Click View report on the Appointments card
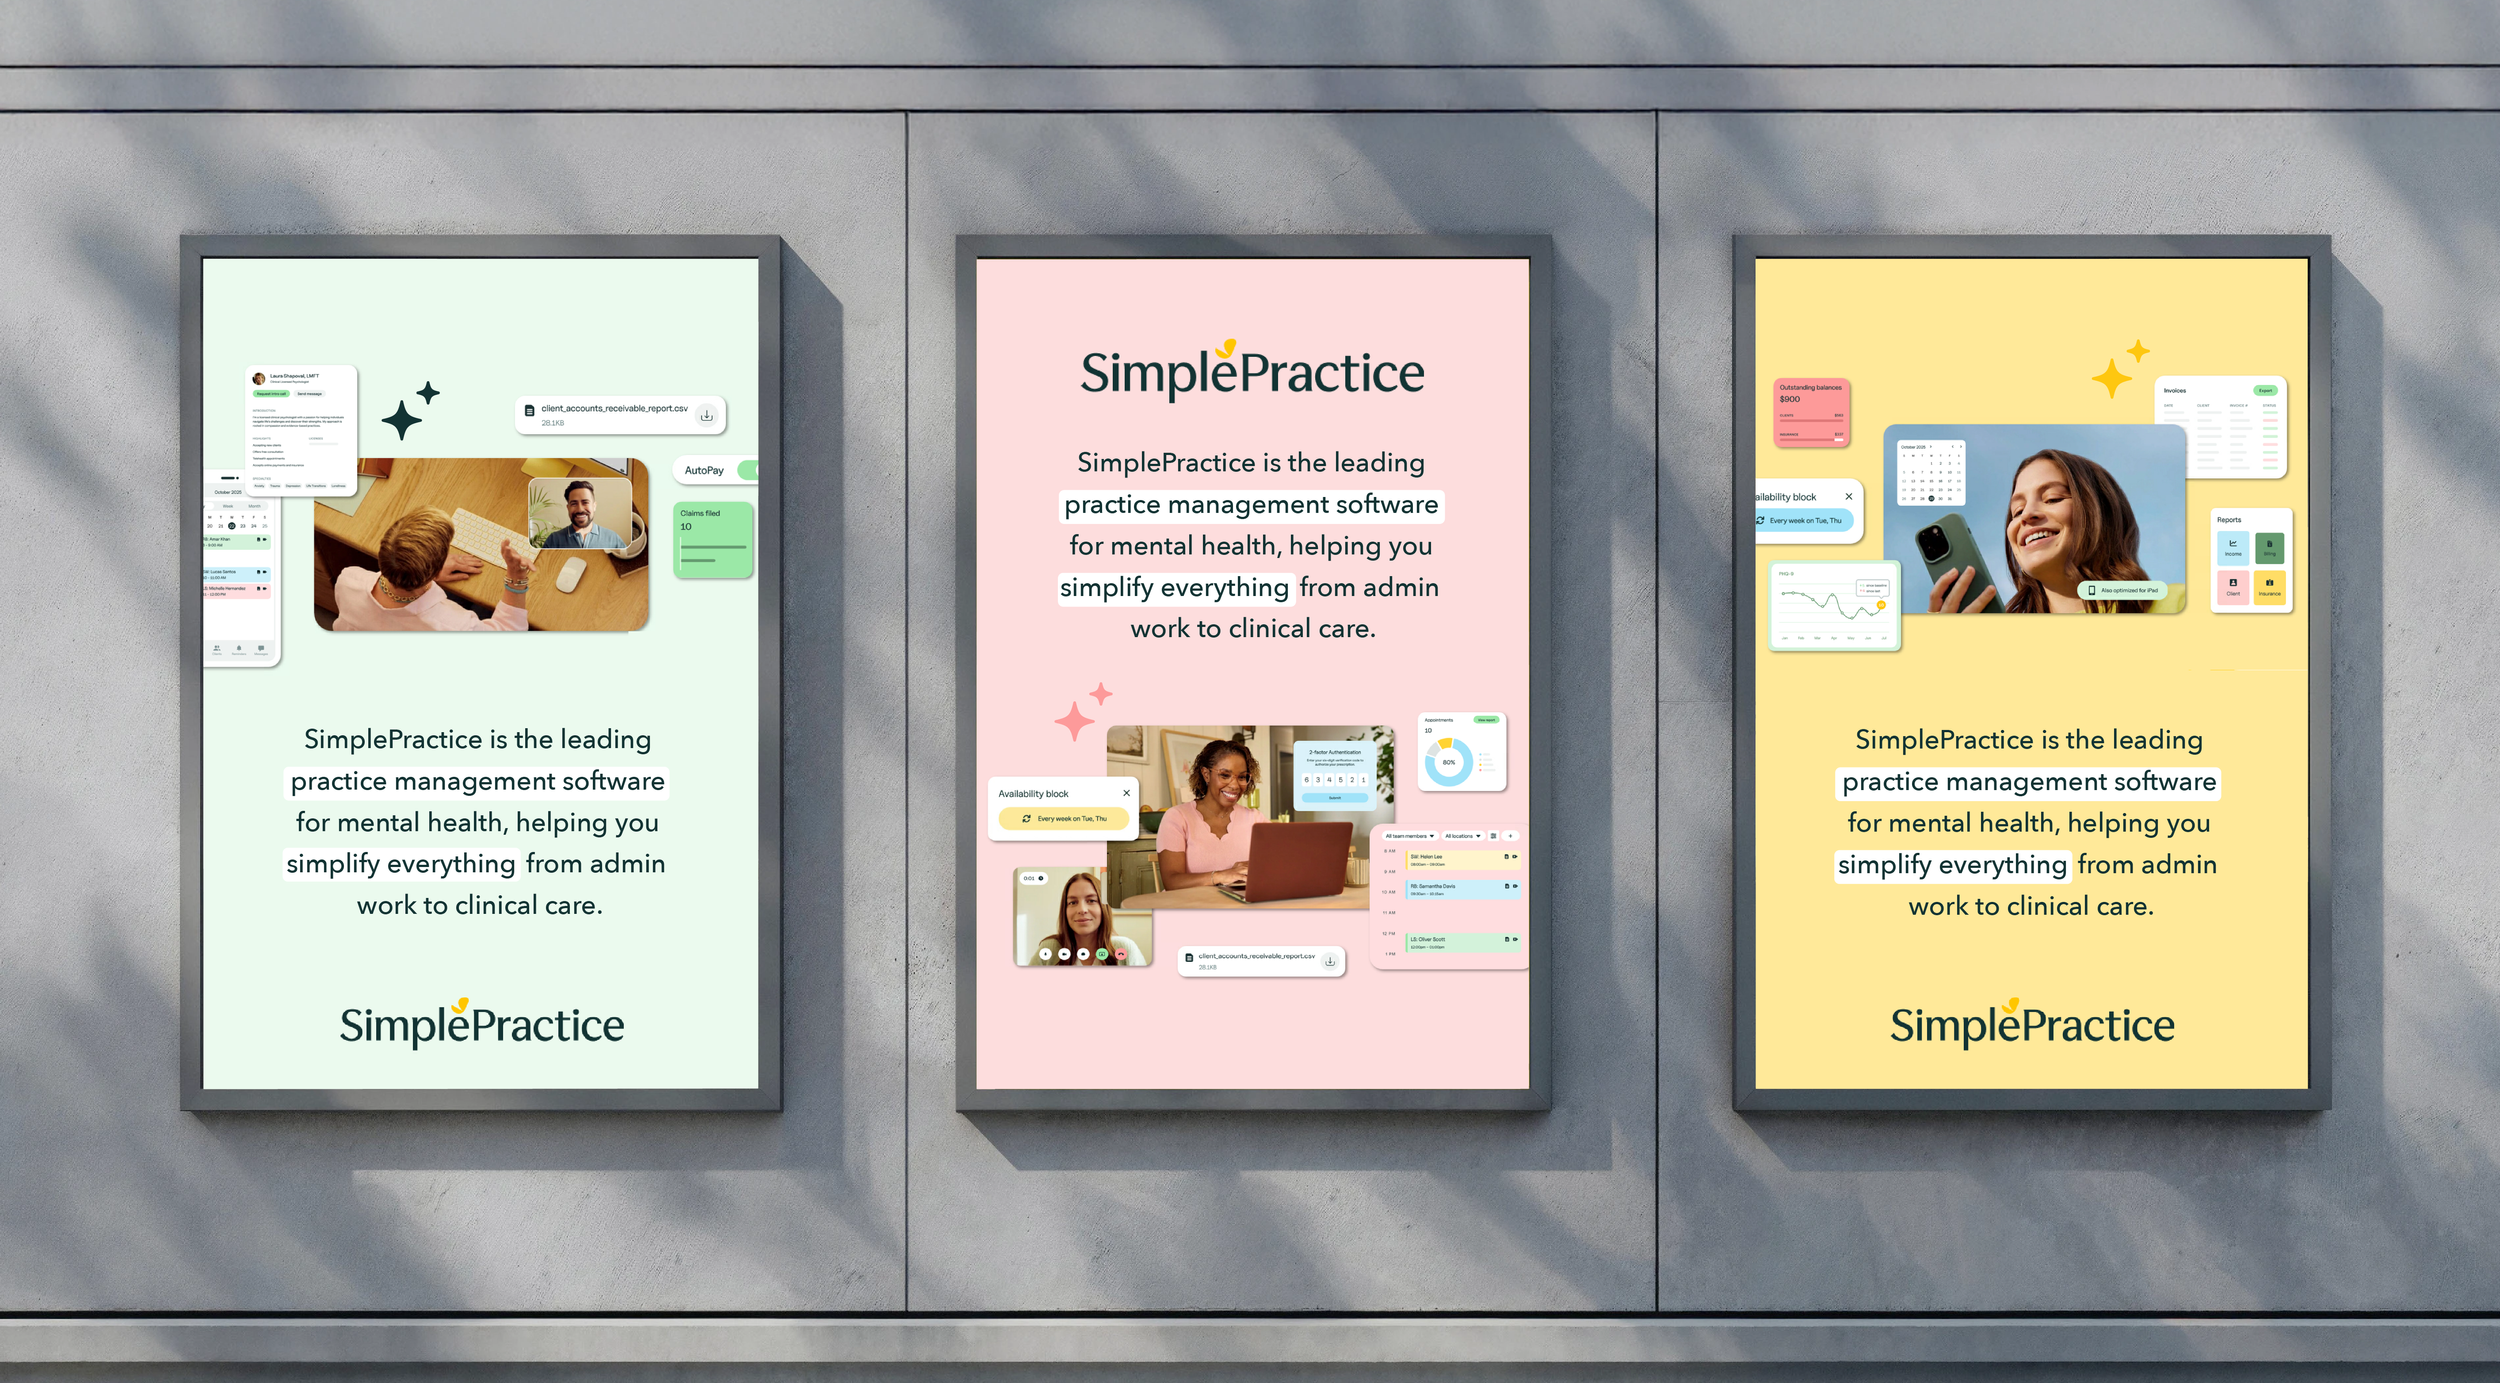This screenshot has width=2500, height=1383. (x=1486, y=720)
